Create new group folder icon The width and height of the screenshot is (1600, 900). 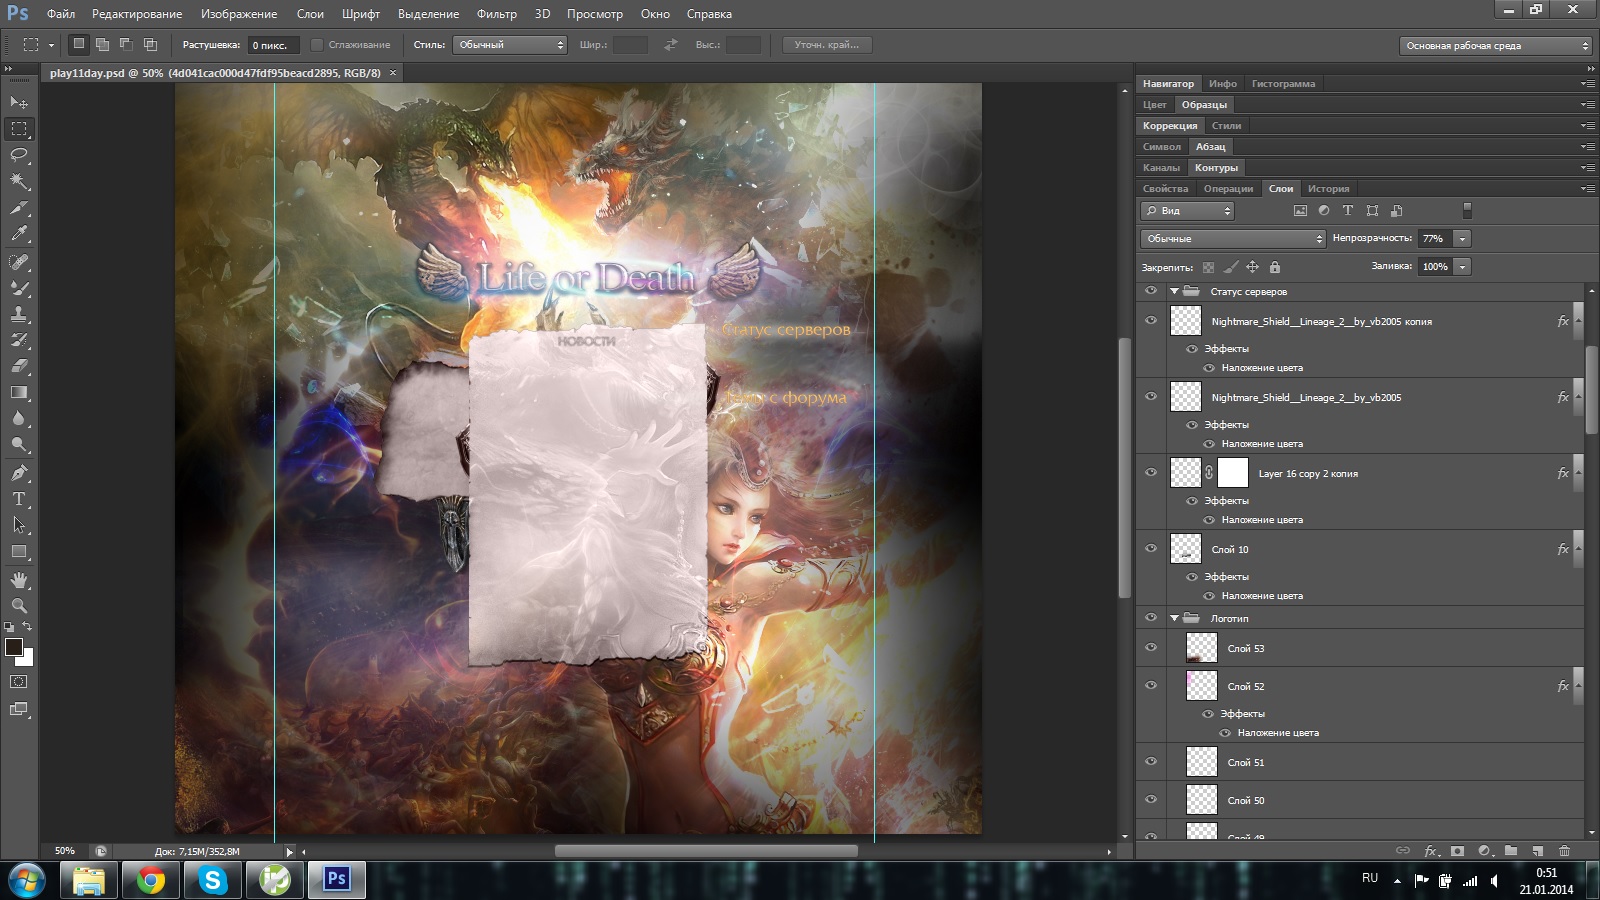pyautogui.click(x=1511, y=851)
